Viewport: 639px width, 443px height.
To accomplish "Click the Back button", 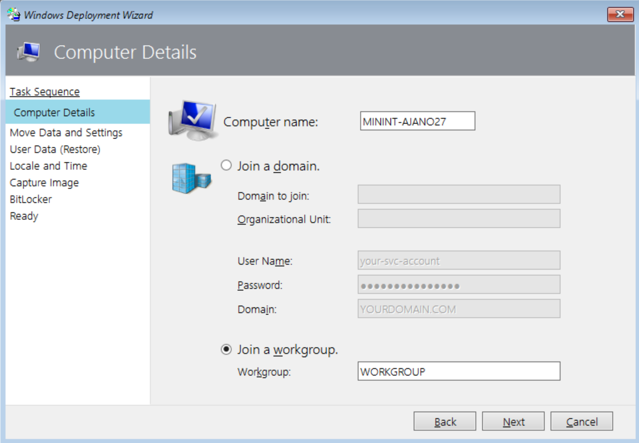I will pyautogui.click(x=445, y=421).
